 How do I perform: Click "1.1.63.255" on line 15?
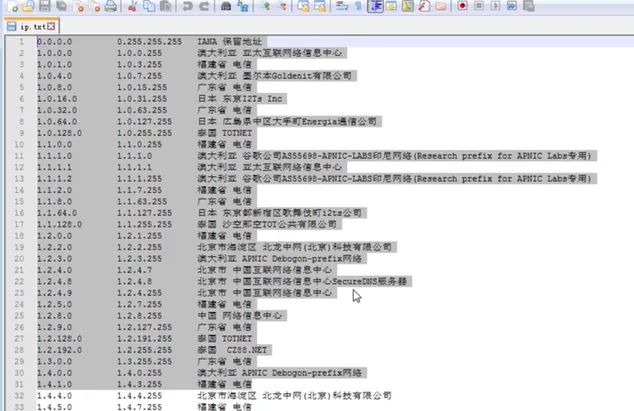coord(142,201)
